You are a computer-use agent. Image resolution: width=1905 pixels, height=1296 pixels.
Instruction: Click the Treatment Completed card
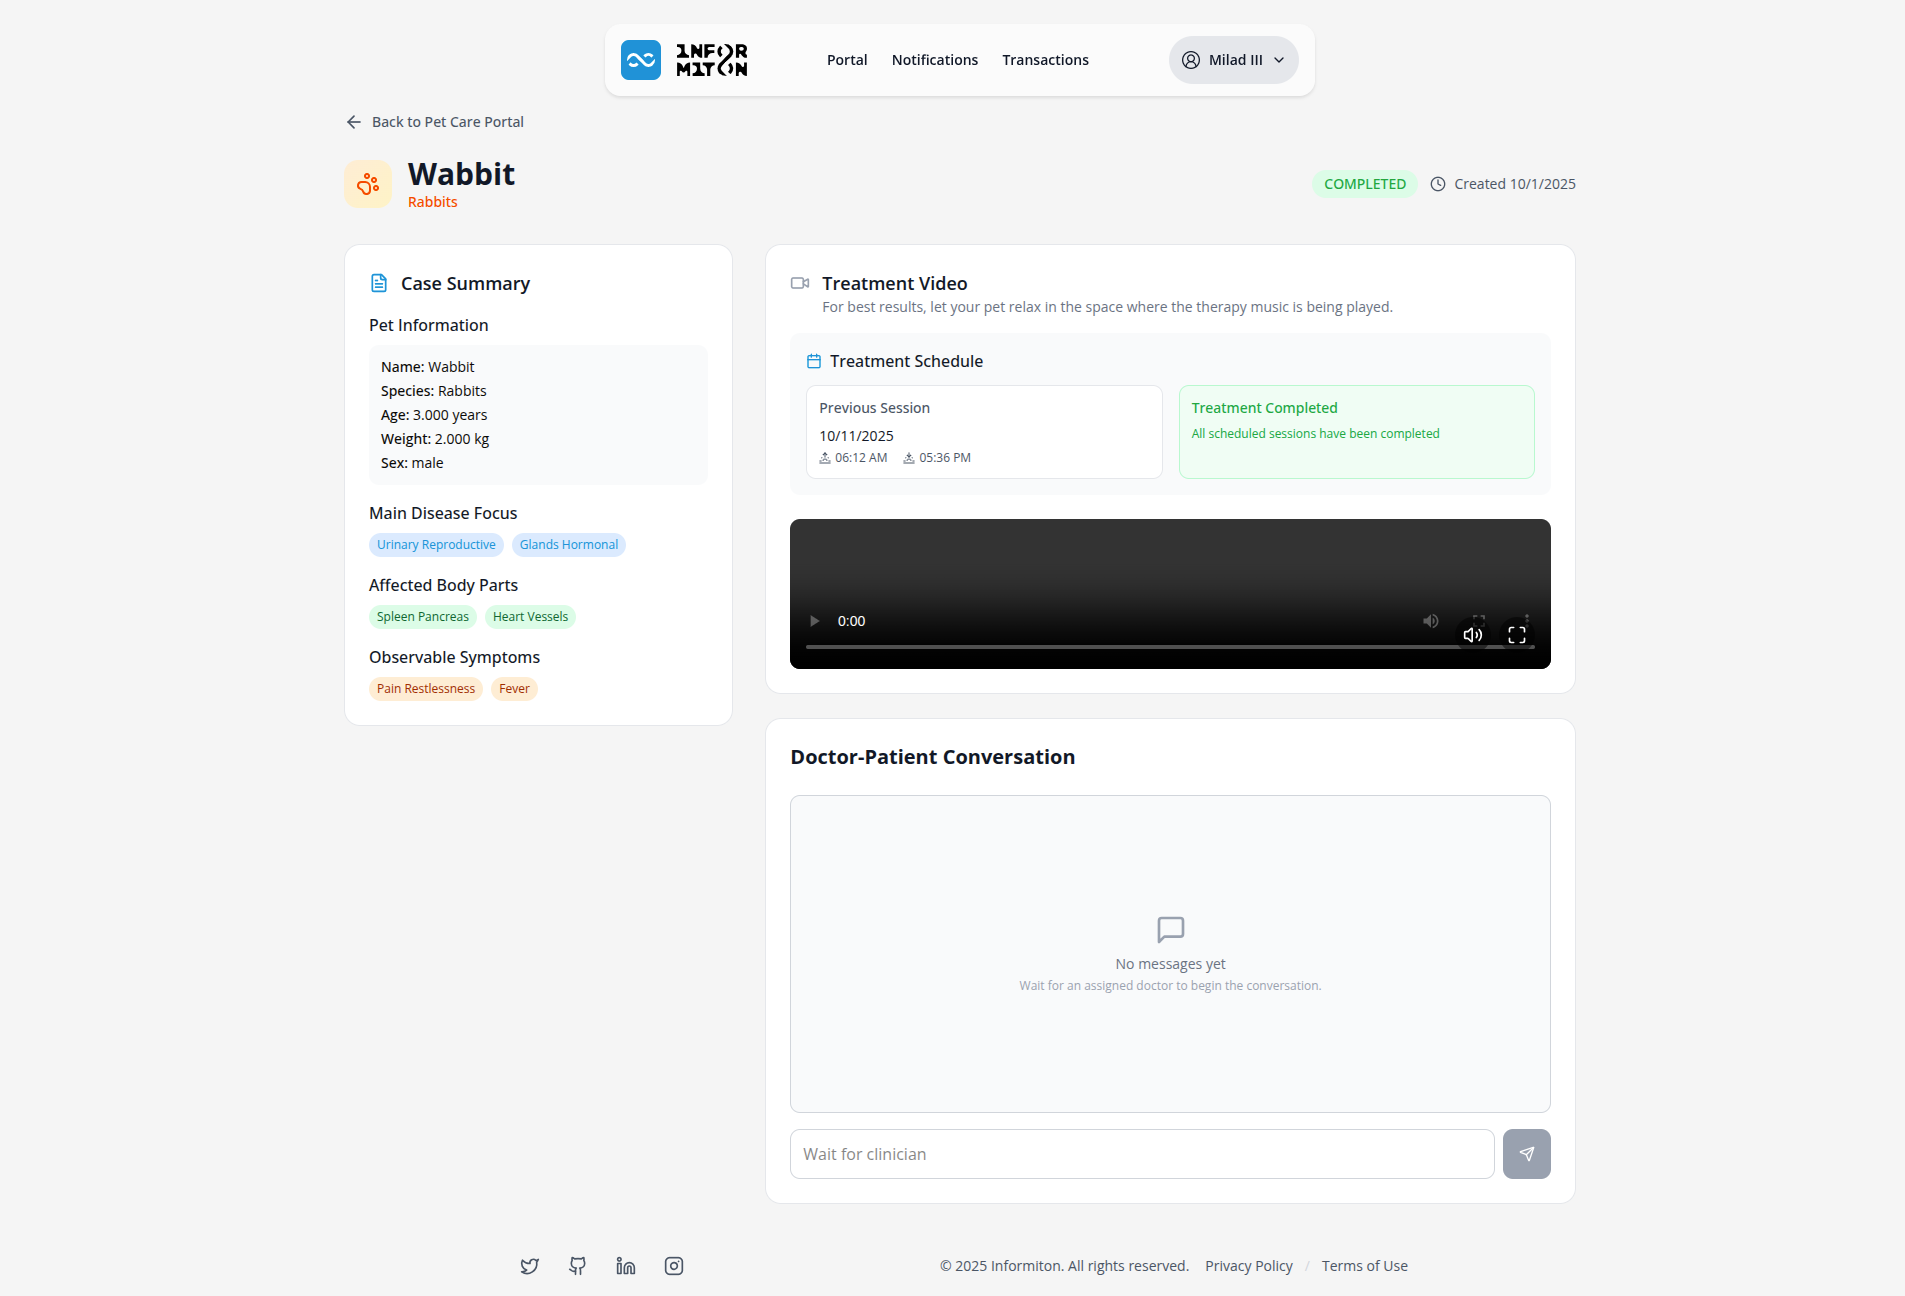1357,432
